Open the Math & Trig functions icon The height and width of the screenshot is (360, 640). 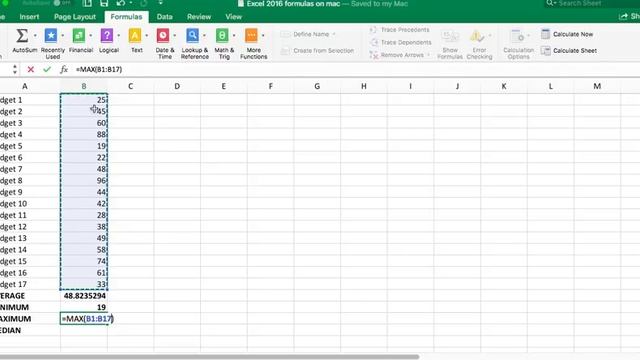pos(222,36)
